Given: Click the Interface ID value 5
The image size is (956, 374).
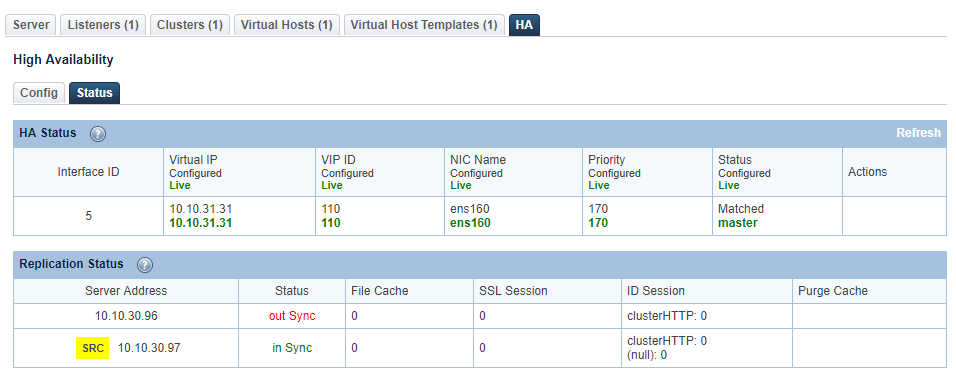Looking at the screenshot, I should [88, 216].
